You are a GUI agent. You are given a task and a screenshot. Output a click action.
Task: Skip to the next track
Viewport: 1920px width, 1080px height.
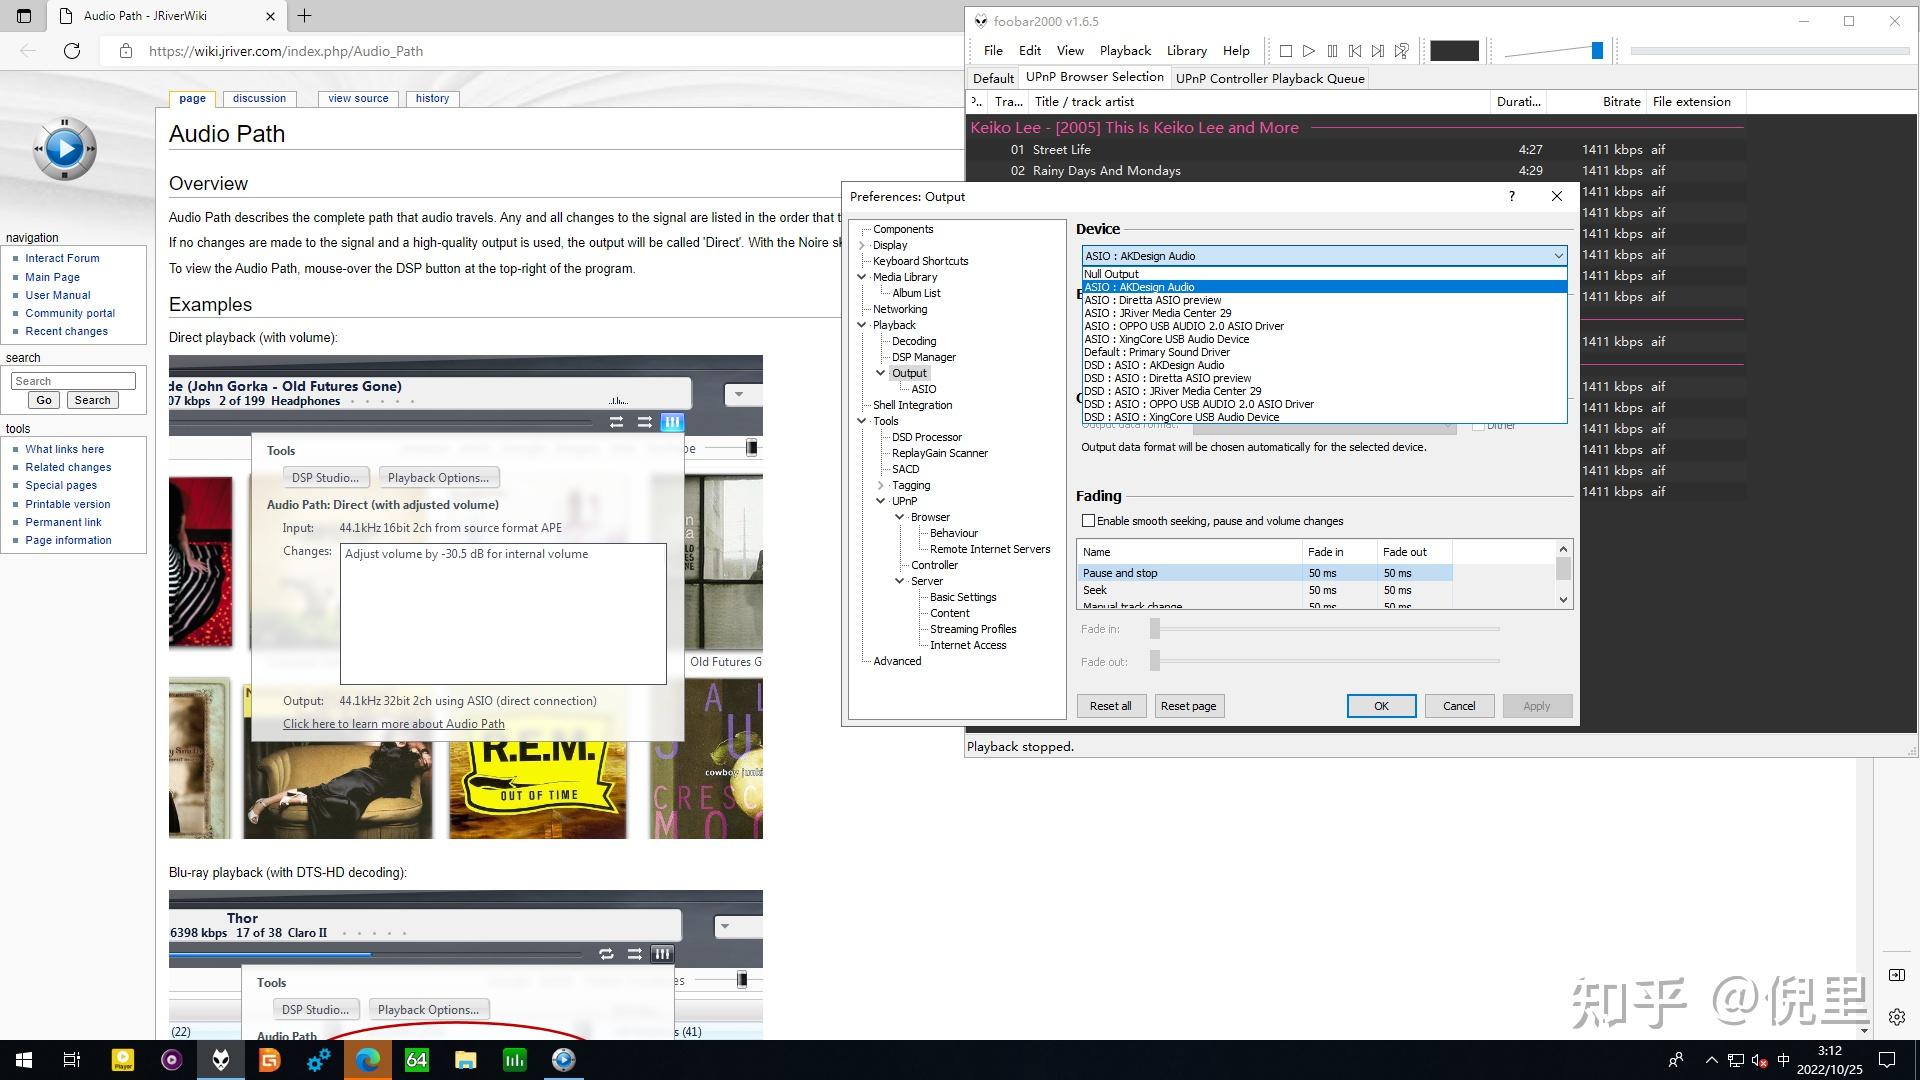point(1378,51)
